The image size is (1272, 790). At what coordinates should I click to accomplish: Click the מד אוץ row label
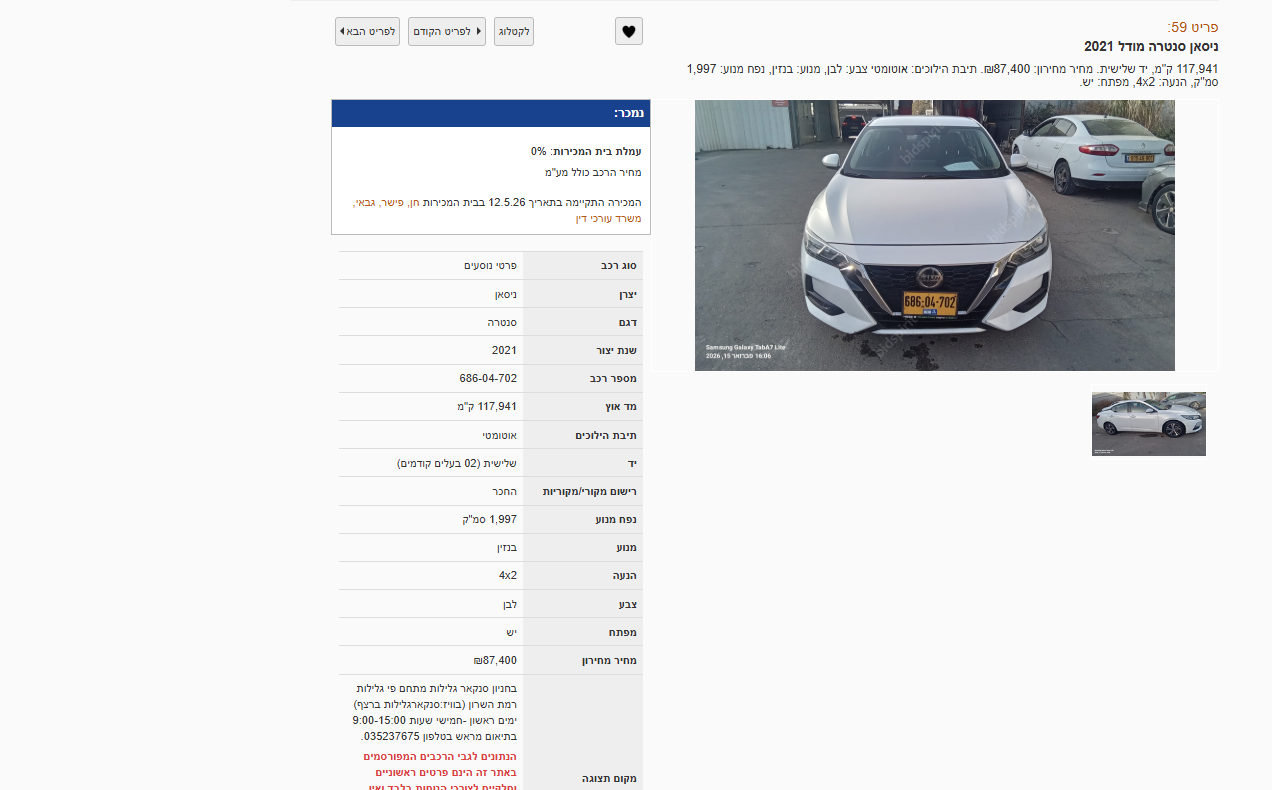[x=621, y=407]
